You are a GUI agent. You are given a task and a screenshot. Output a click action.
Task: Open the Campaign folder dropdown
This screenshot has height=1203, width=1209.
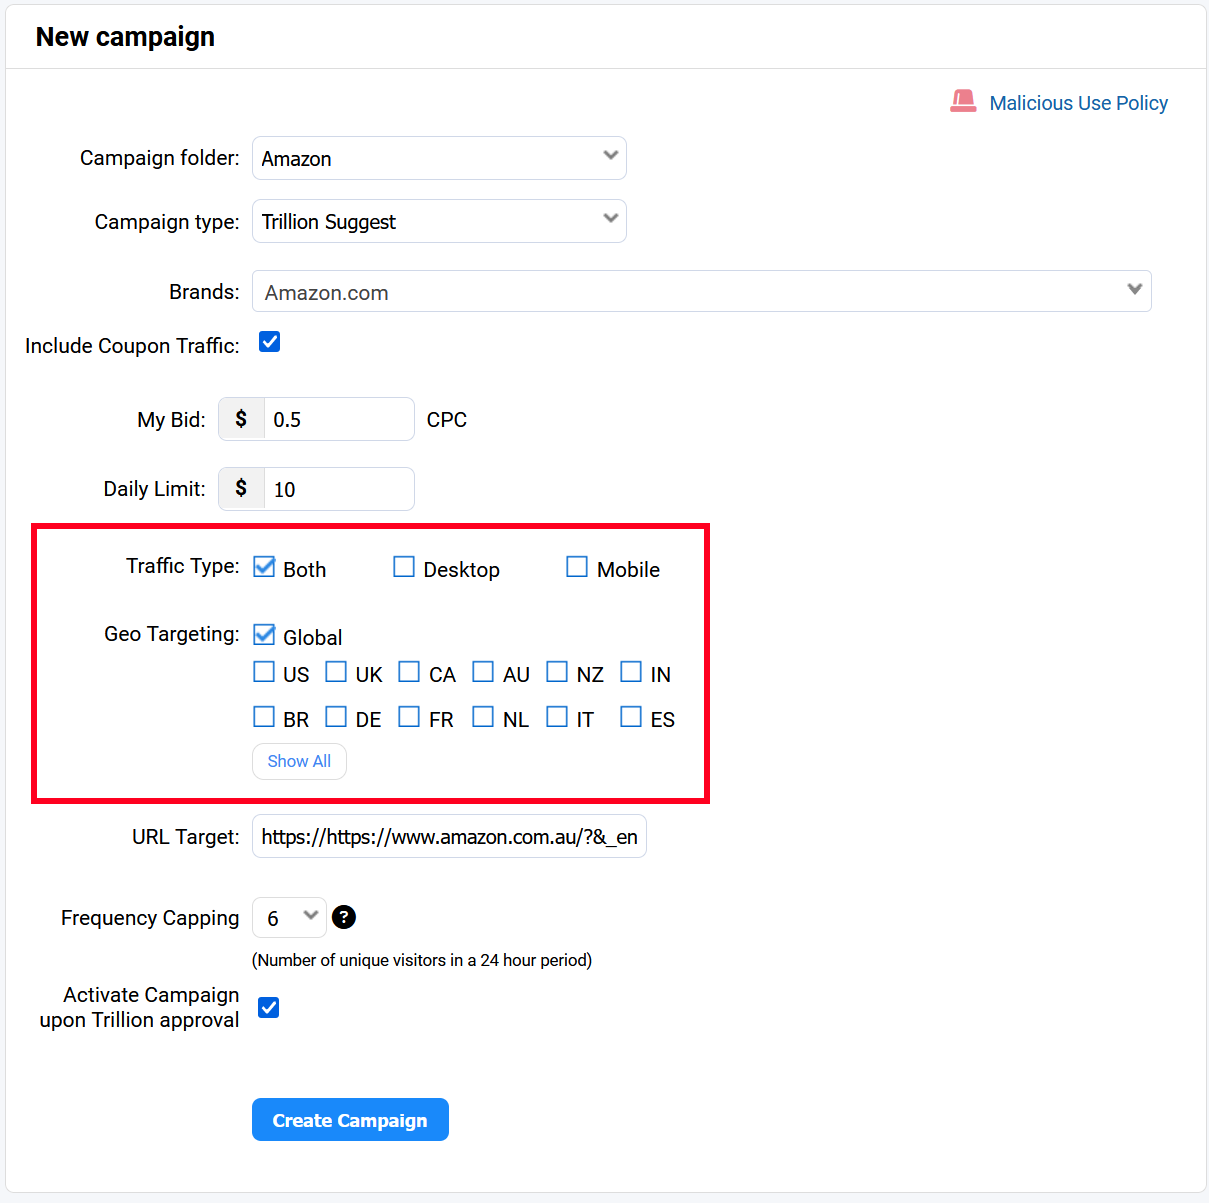[x=439, y=158]
